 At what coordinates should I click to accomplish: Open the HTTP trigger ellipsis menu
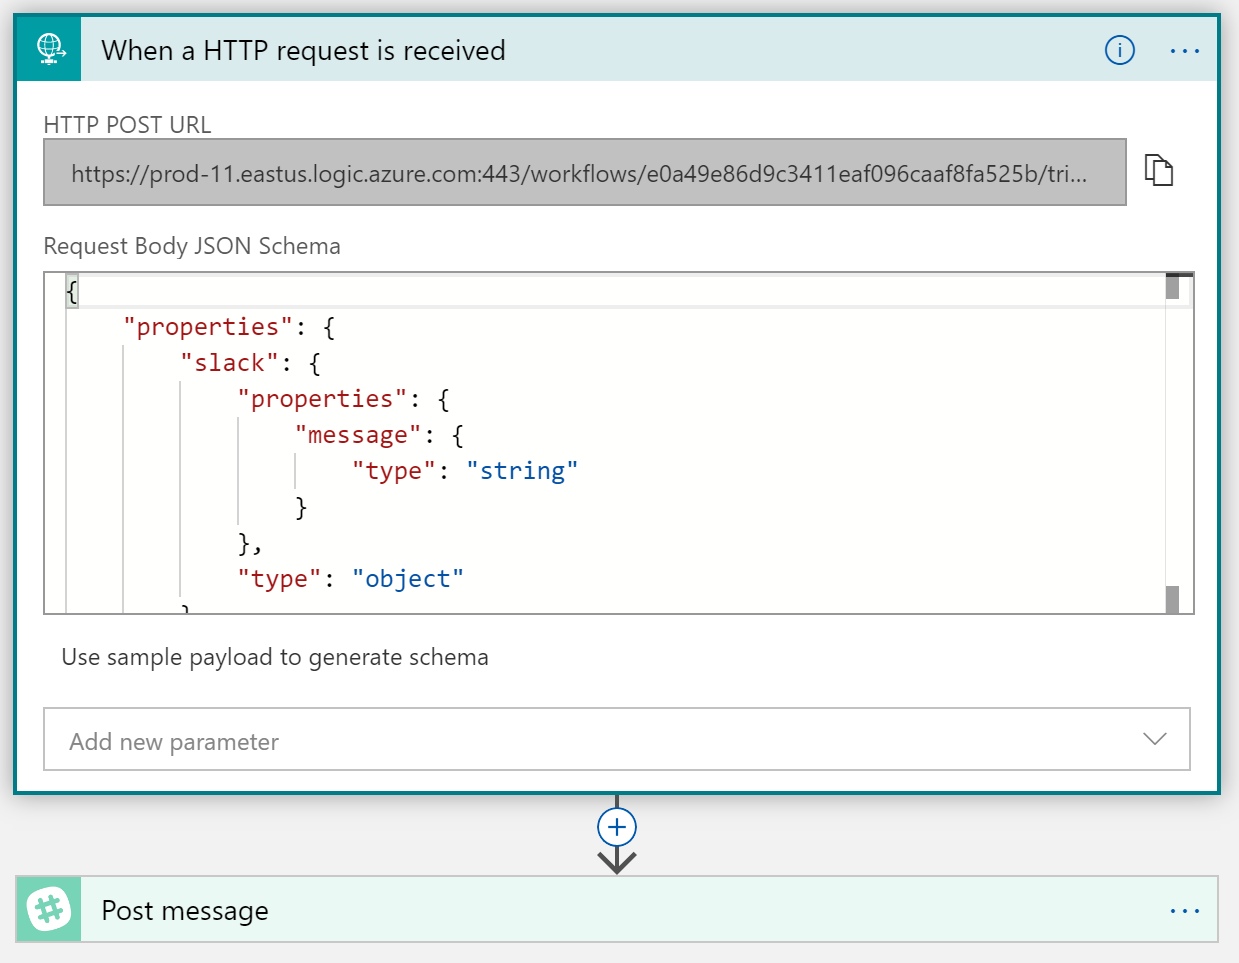[x=1185, y=51]
